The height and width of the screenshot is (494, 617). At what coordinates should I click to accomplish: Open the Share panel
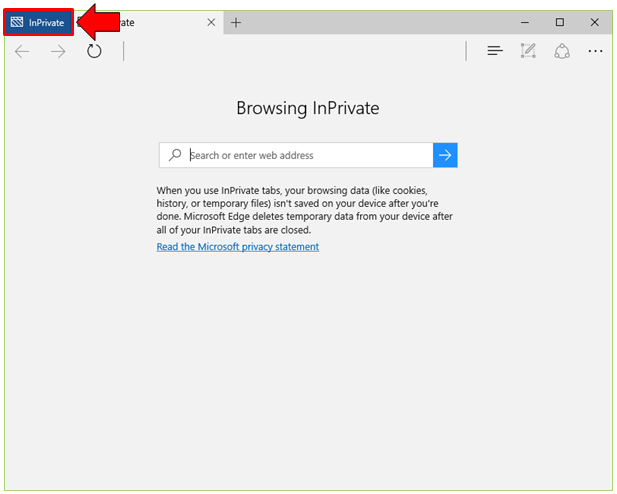(x=562, y=51)
